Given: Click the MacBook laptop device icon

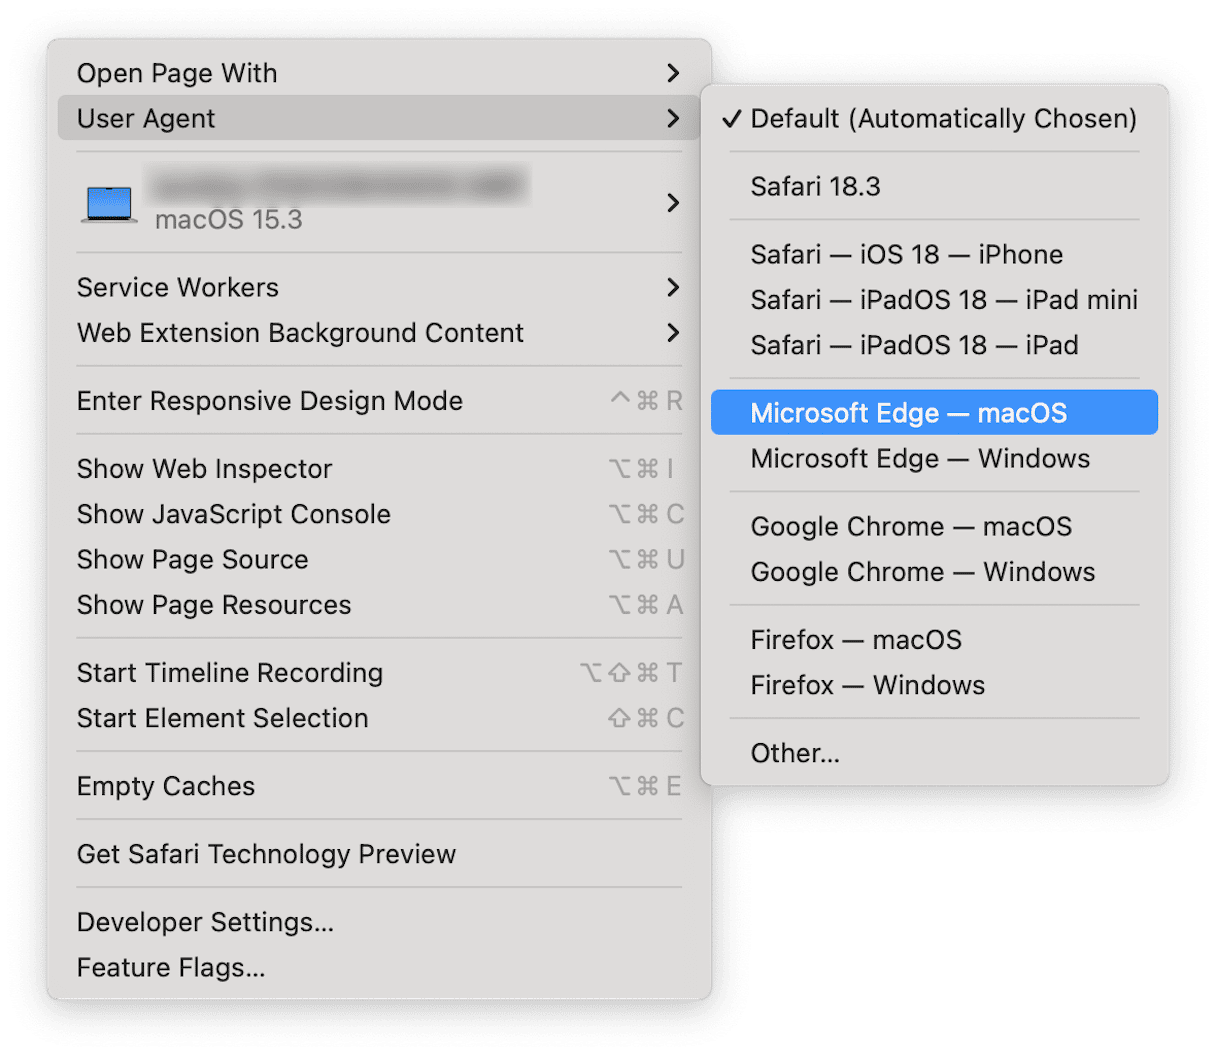Looking at the screenshot, I should [x=109, y=204].
